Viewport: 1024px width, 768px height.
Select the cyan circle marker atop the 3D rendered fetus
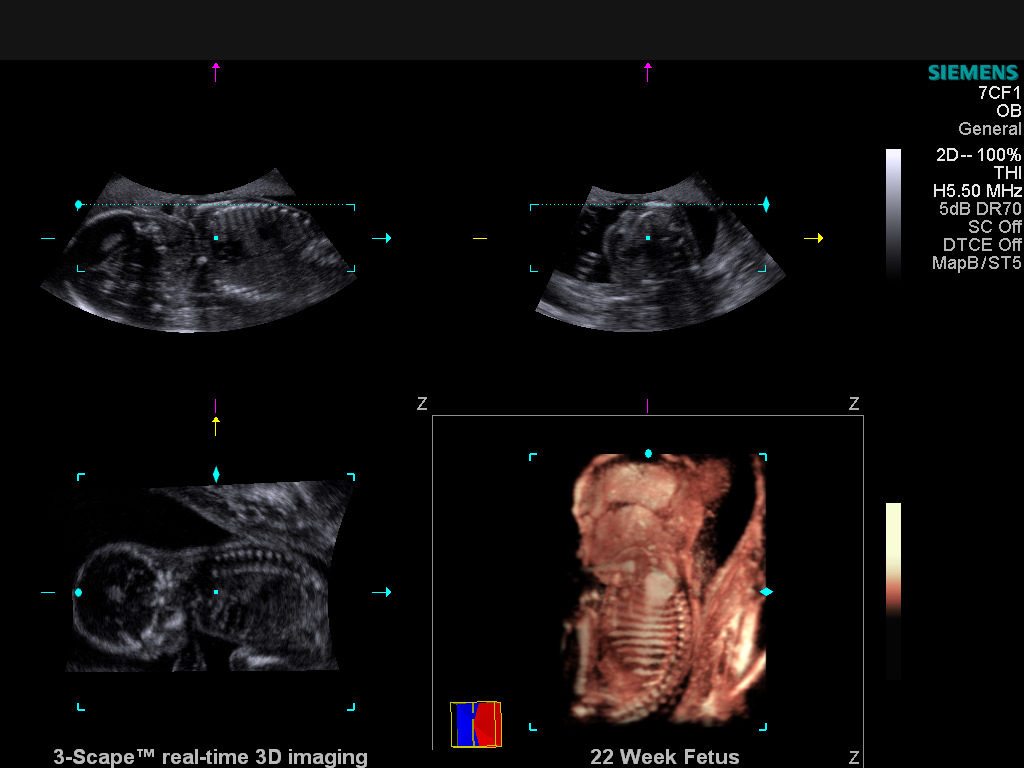coord(648,453)
